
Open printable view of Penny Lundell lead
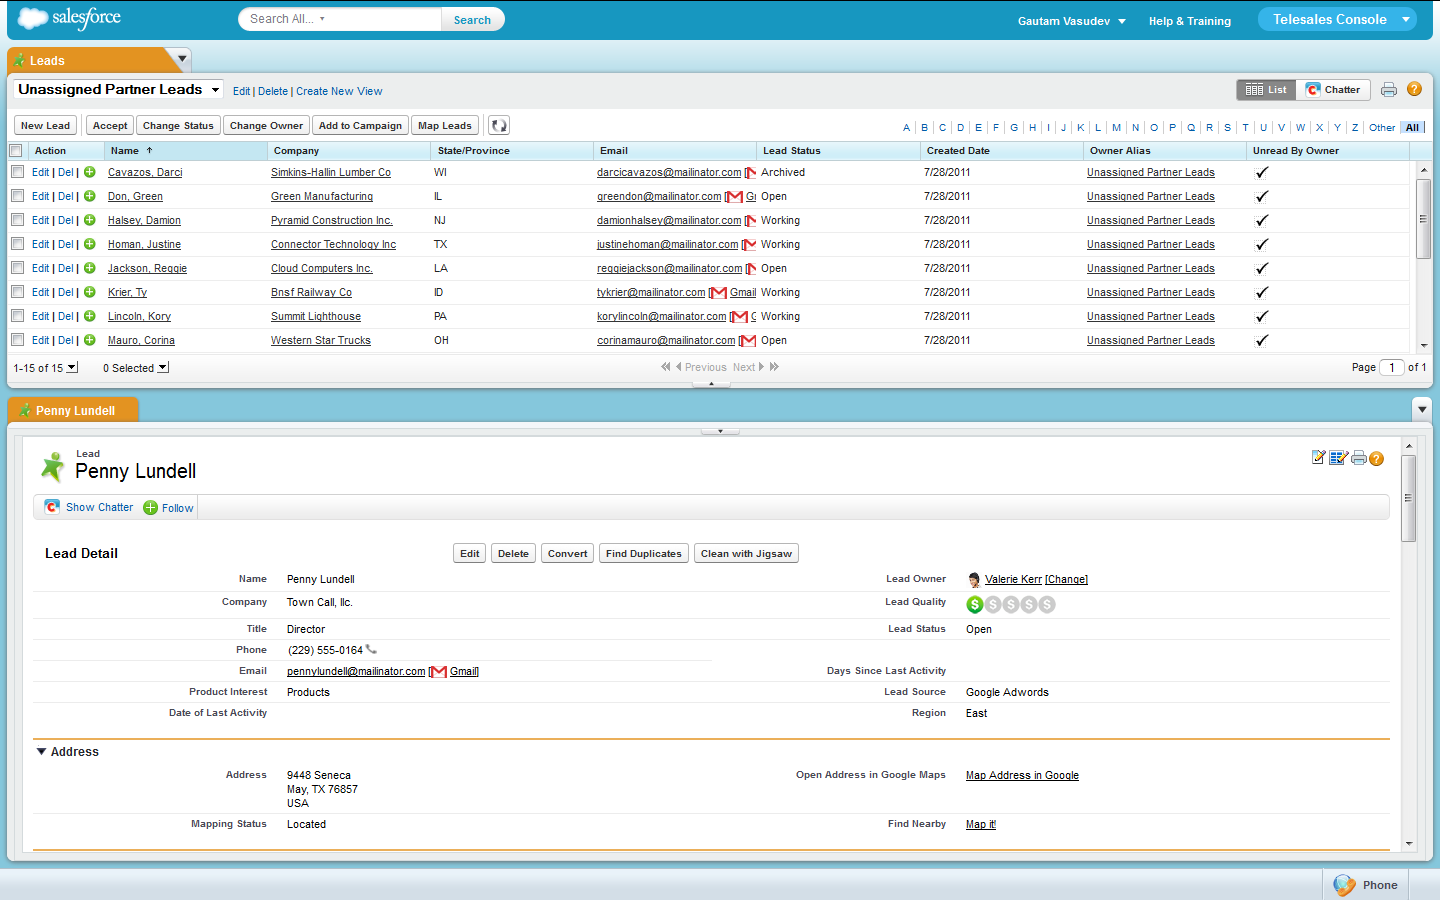pos(1358,458)
